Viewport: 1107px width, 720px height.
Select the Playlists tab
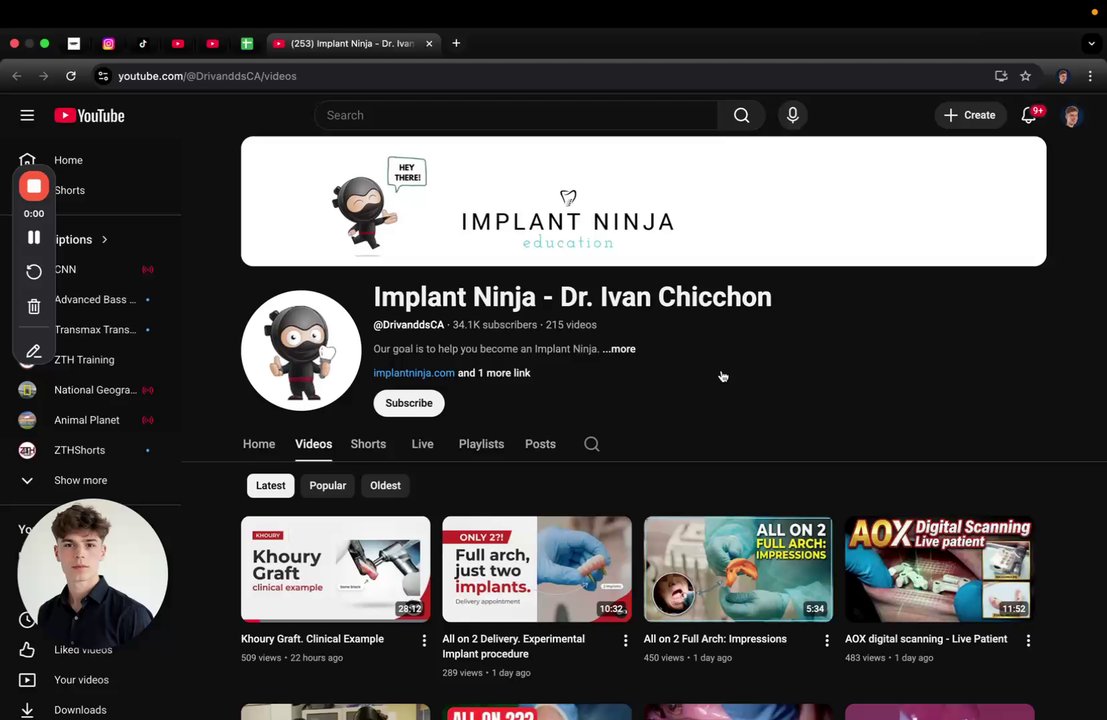click(481, 444)
